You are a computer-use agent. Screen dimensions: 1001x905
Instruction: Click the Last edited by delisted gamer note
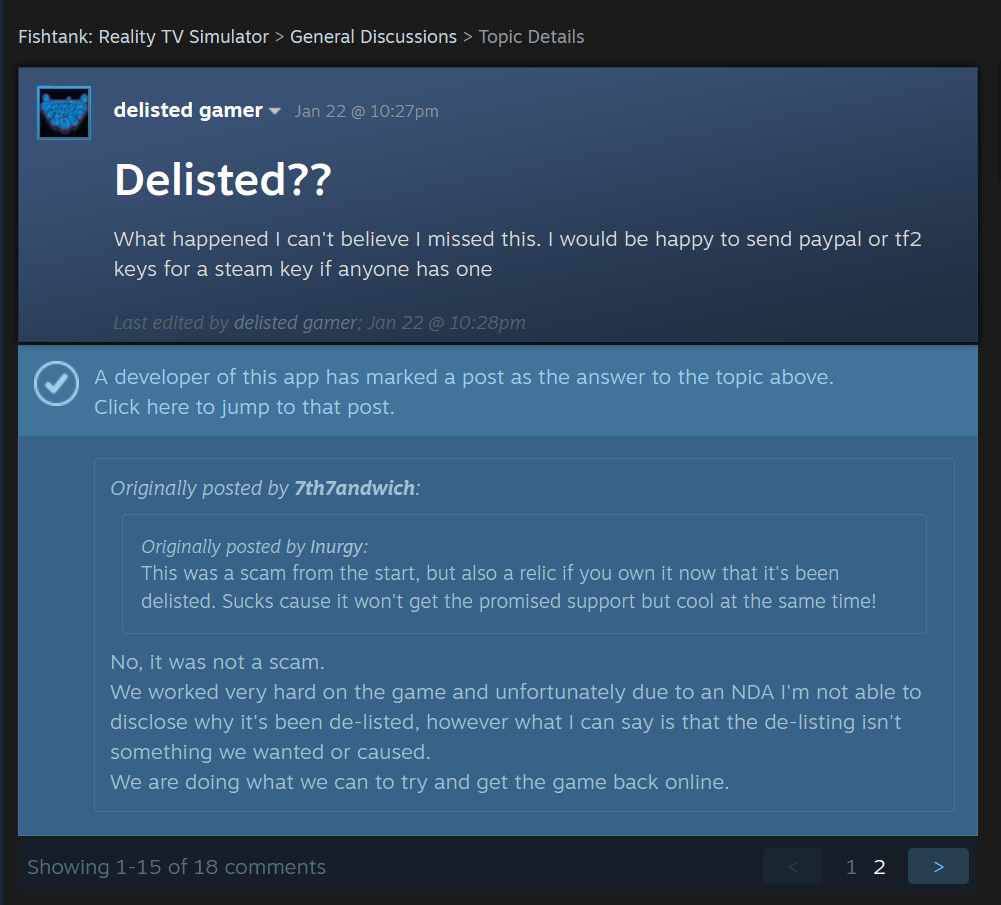[319, 323]
